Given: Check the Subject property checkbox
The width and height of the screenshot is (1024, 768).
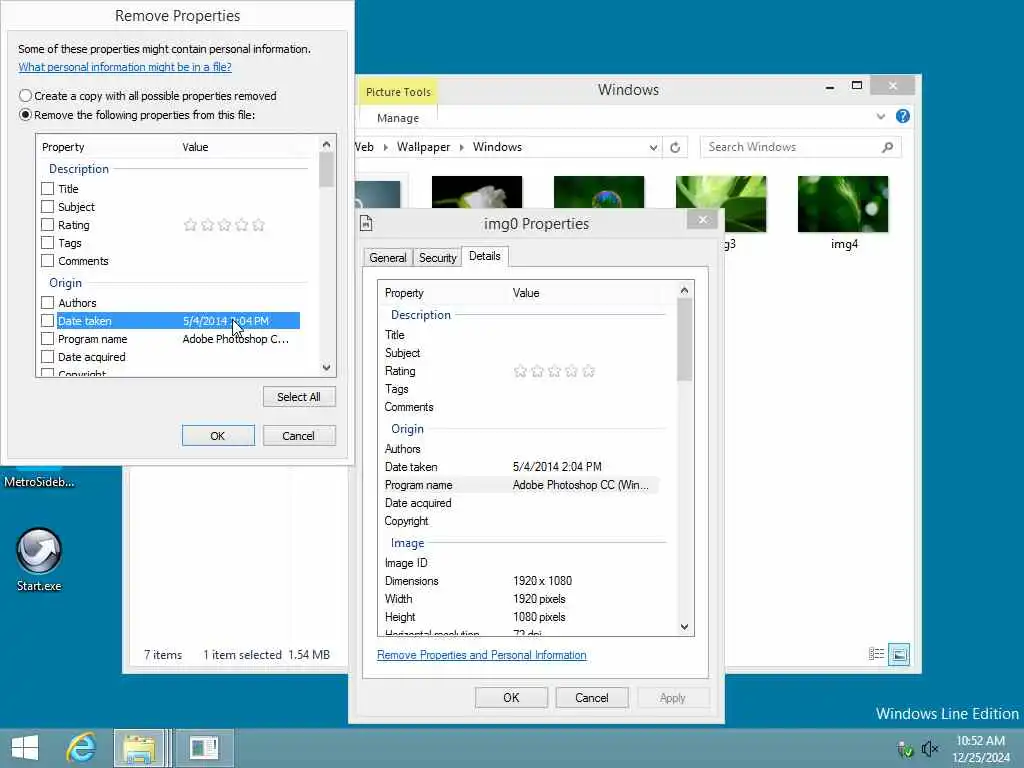Looking at the screenshot, I should 48,207.
